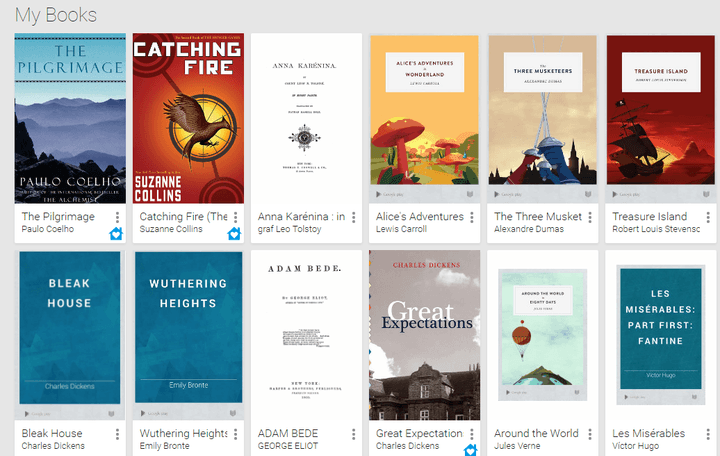
Task: Select author text 'graf Leo Tolstoy'
Action: [x=289, y=229]
